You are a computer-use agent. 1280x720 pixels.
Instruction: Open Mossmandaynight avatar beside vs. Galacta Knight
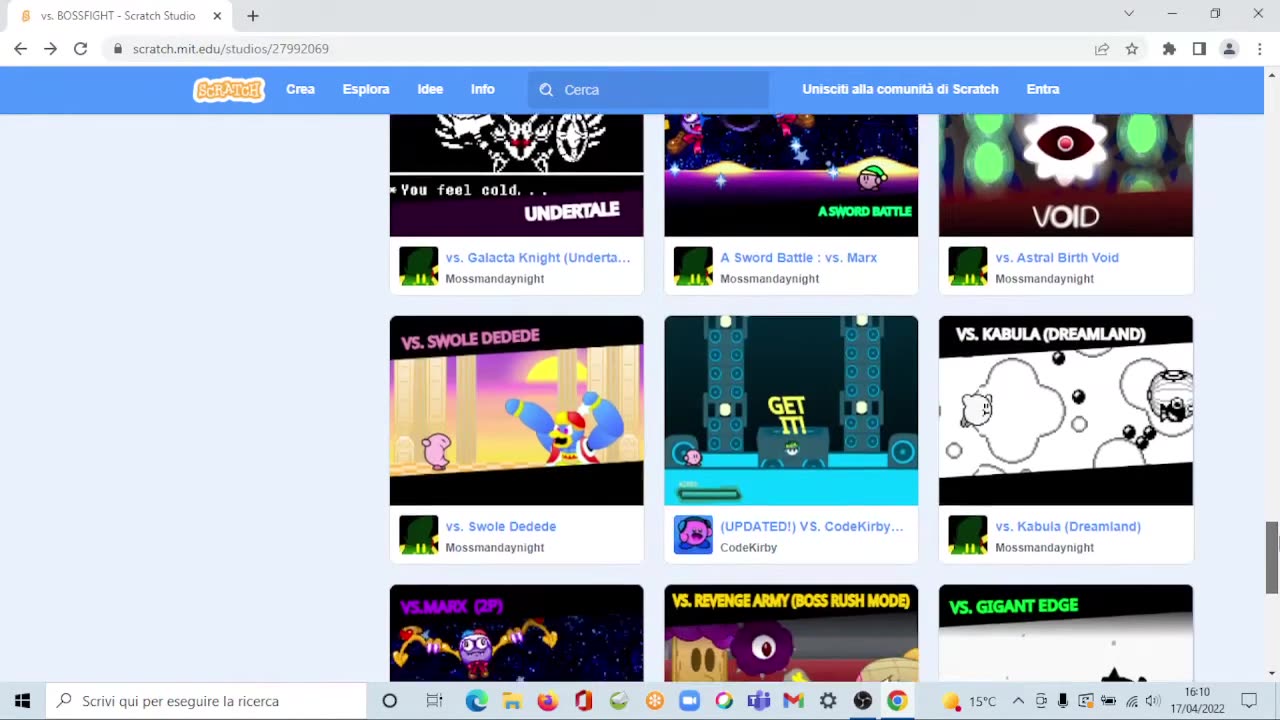tap(418, 267)
